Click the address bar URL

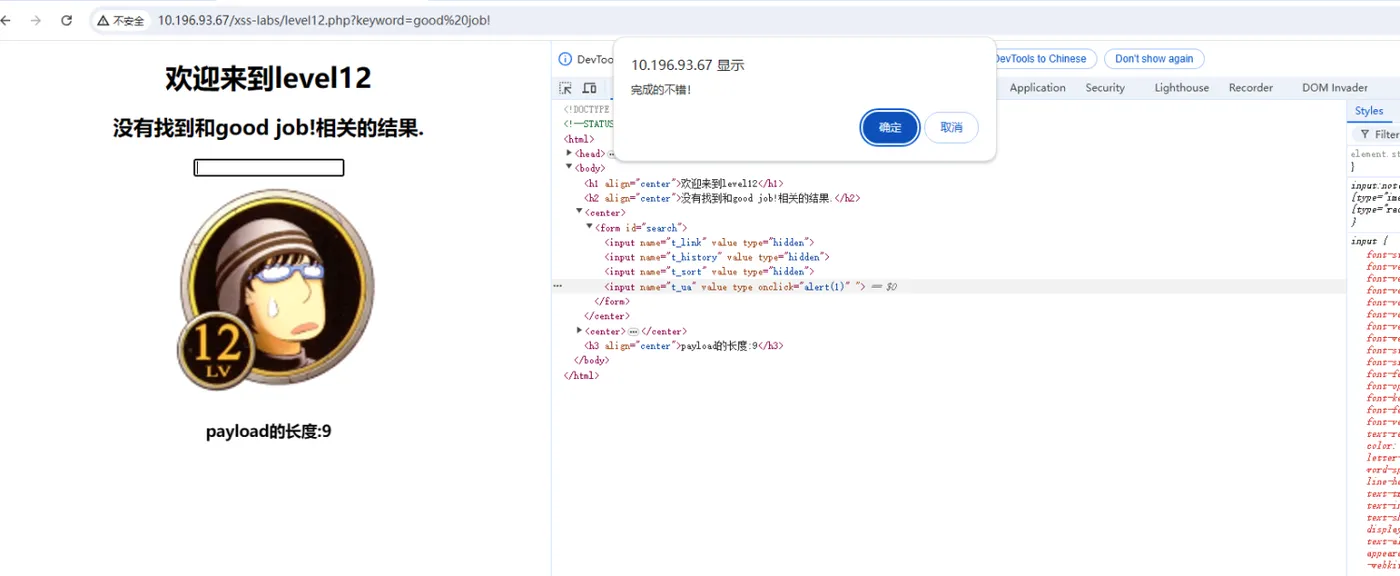tap(324, 20)
